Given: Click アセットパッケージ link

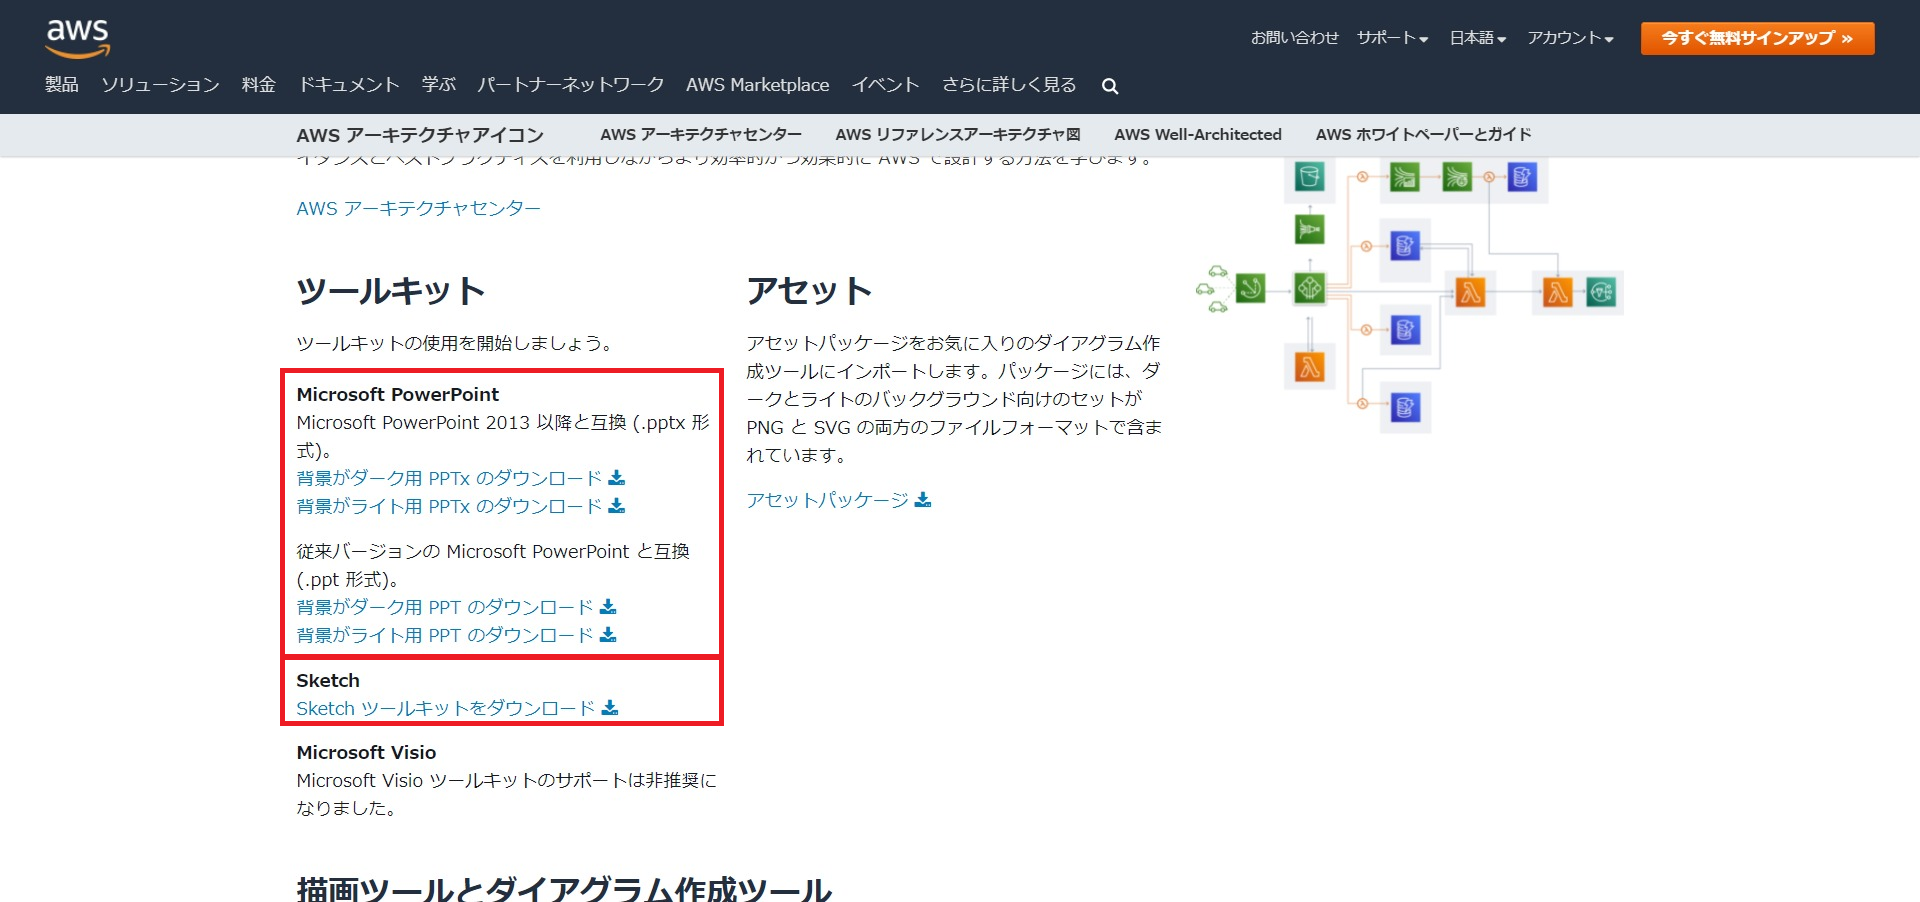Looking at the screenshot, I should click(828, 500).
